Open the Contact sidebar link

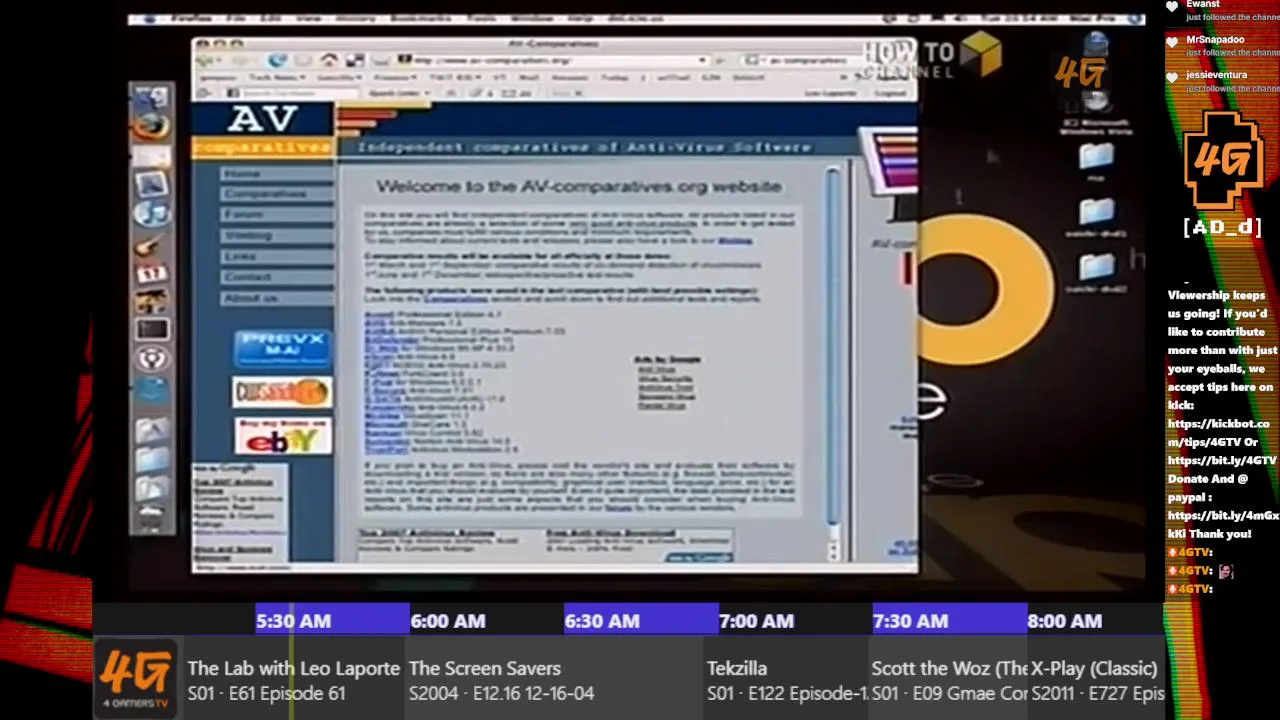(277, 277)
